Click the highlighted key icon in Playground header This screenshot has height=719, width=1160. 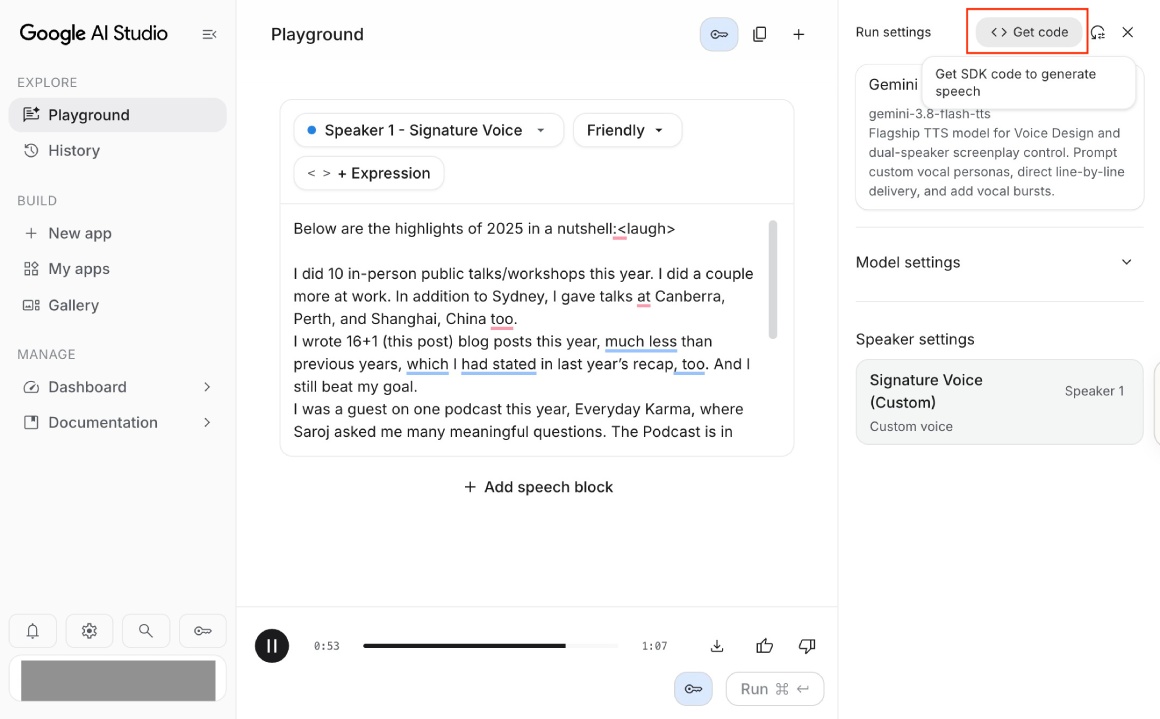pyautogui.click(x=719, y=34)
